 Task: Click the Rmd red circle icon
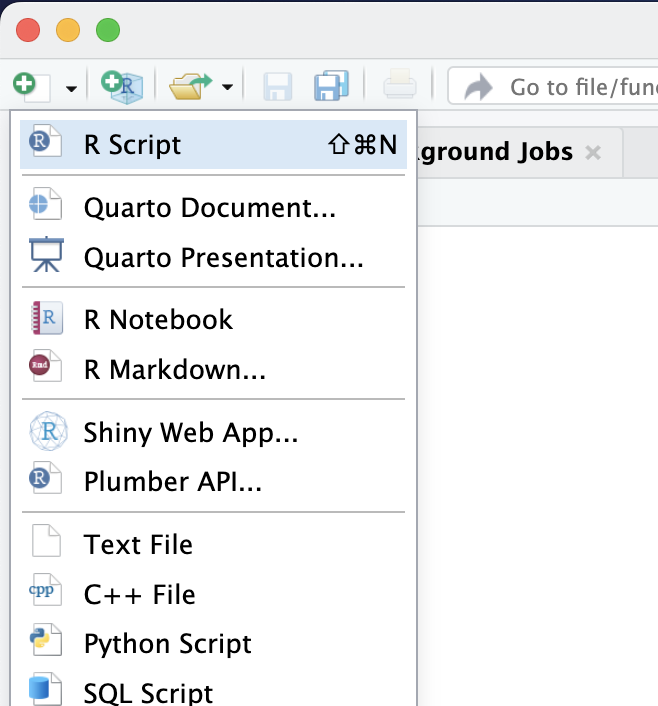point(45,366)
